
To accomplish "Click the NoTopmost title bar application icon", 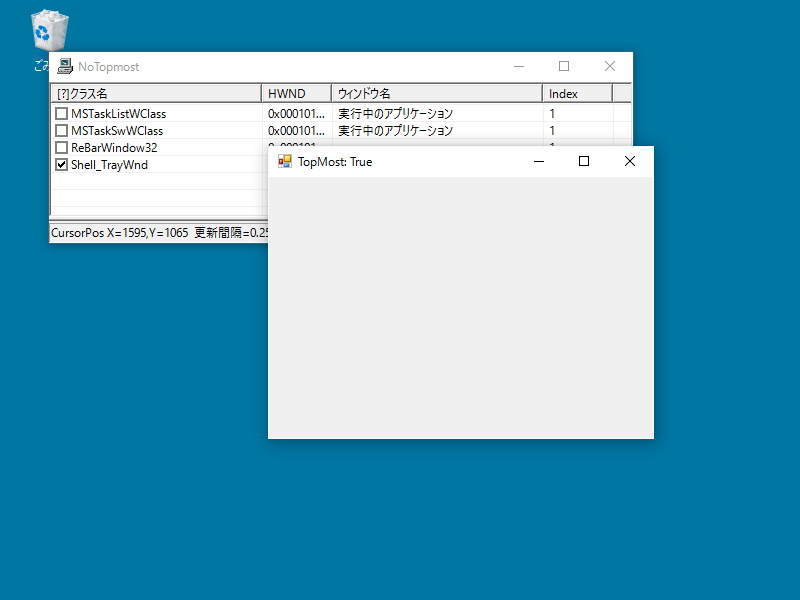I will pos(65,66).
